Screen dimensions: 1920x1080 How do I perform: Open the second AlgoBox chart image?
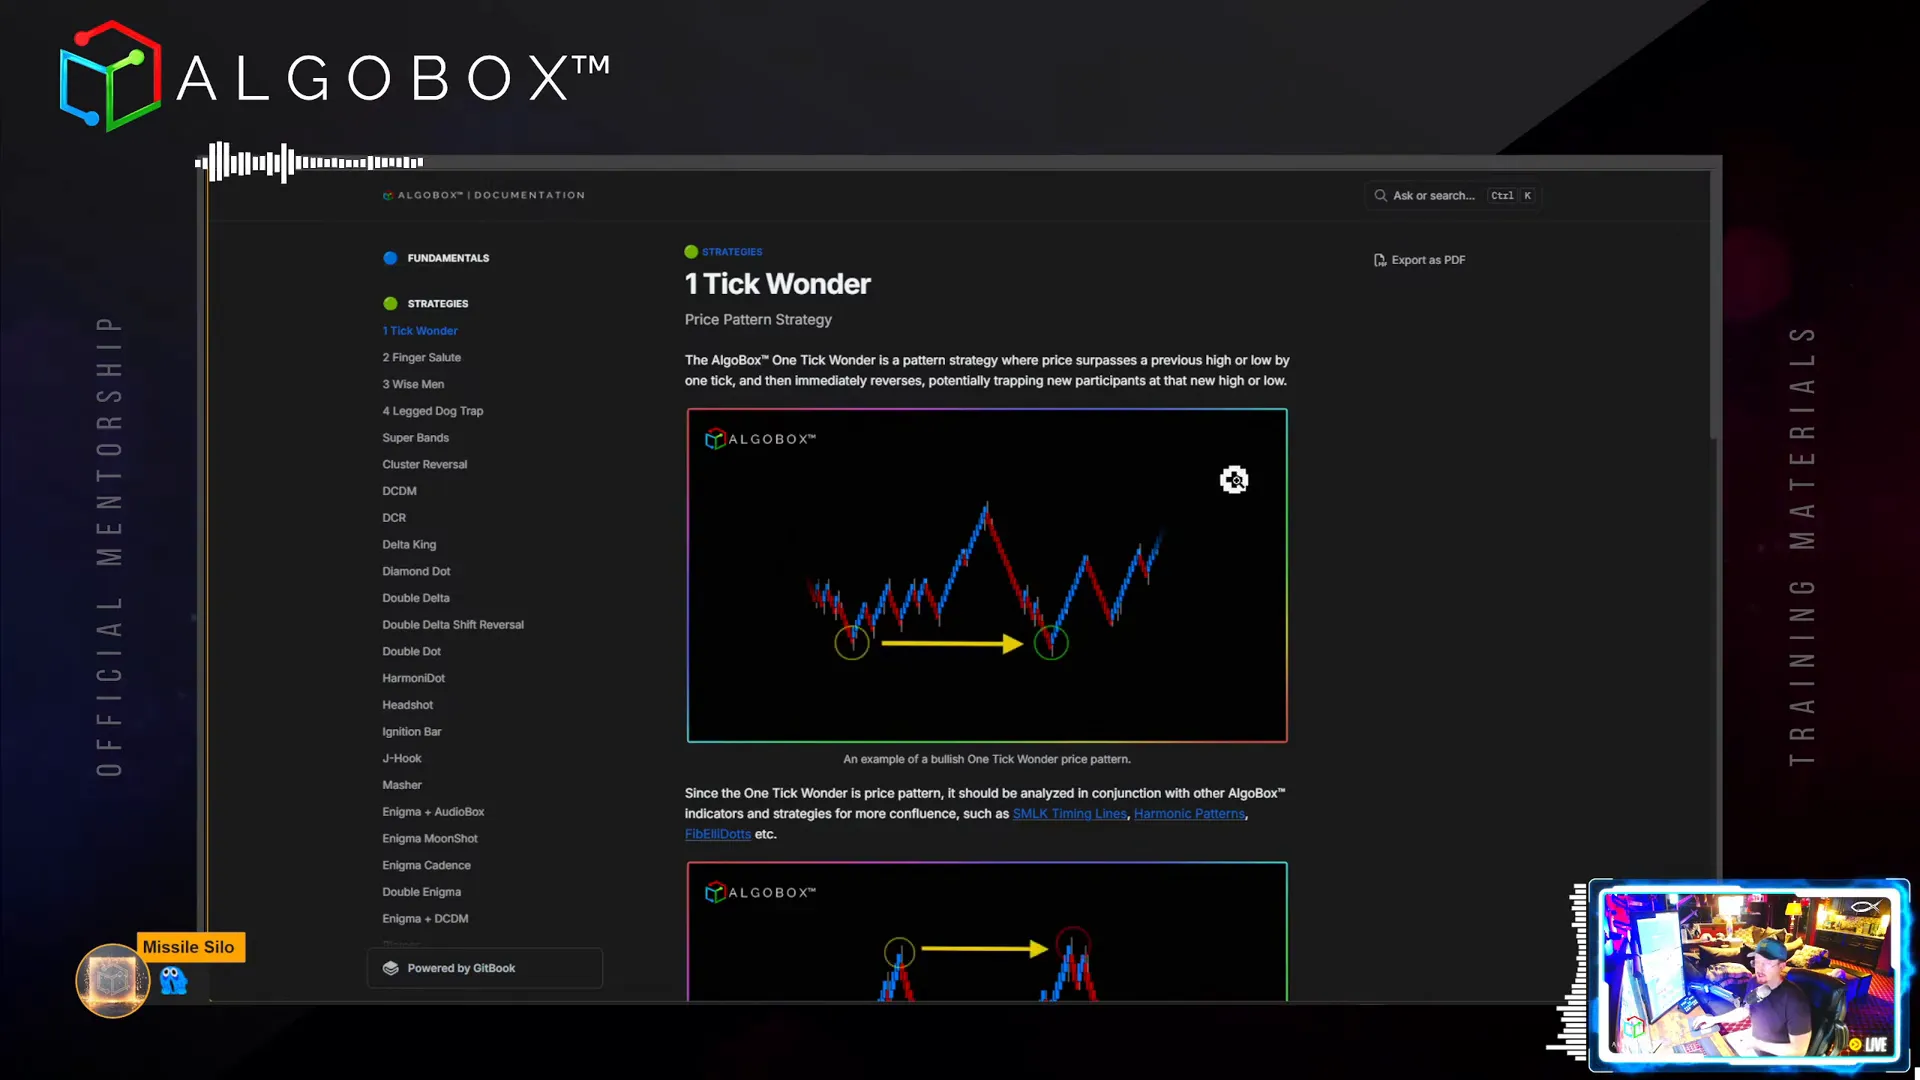pos(987,931)
